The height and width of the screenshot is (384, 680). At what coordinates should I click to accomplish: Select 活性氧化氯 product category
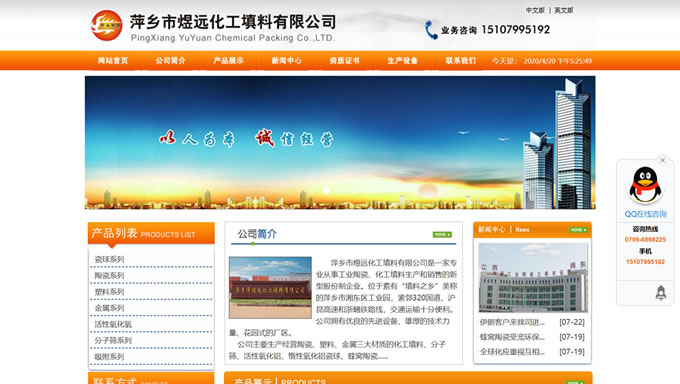(113, 324)
